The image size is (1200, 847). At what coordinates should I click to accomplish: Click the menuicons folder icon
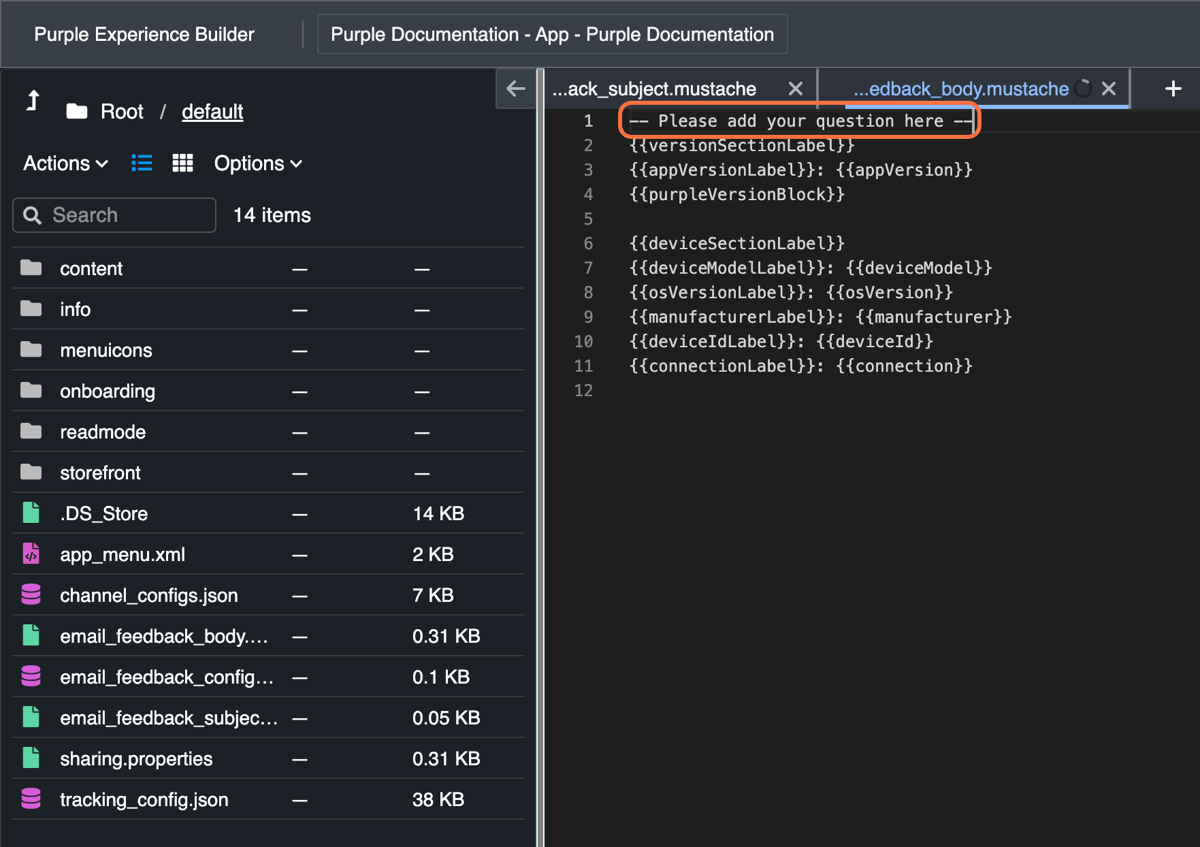tap(31, 350)
